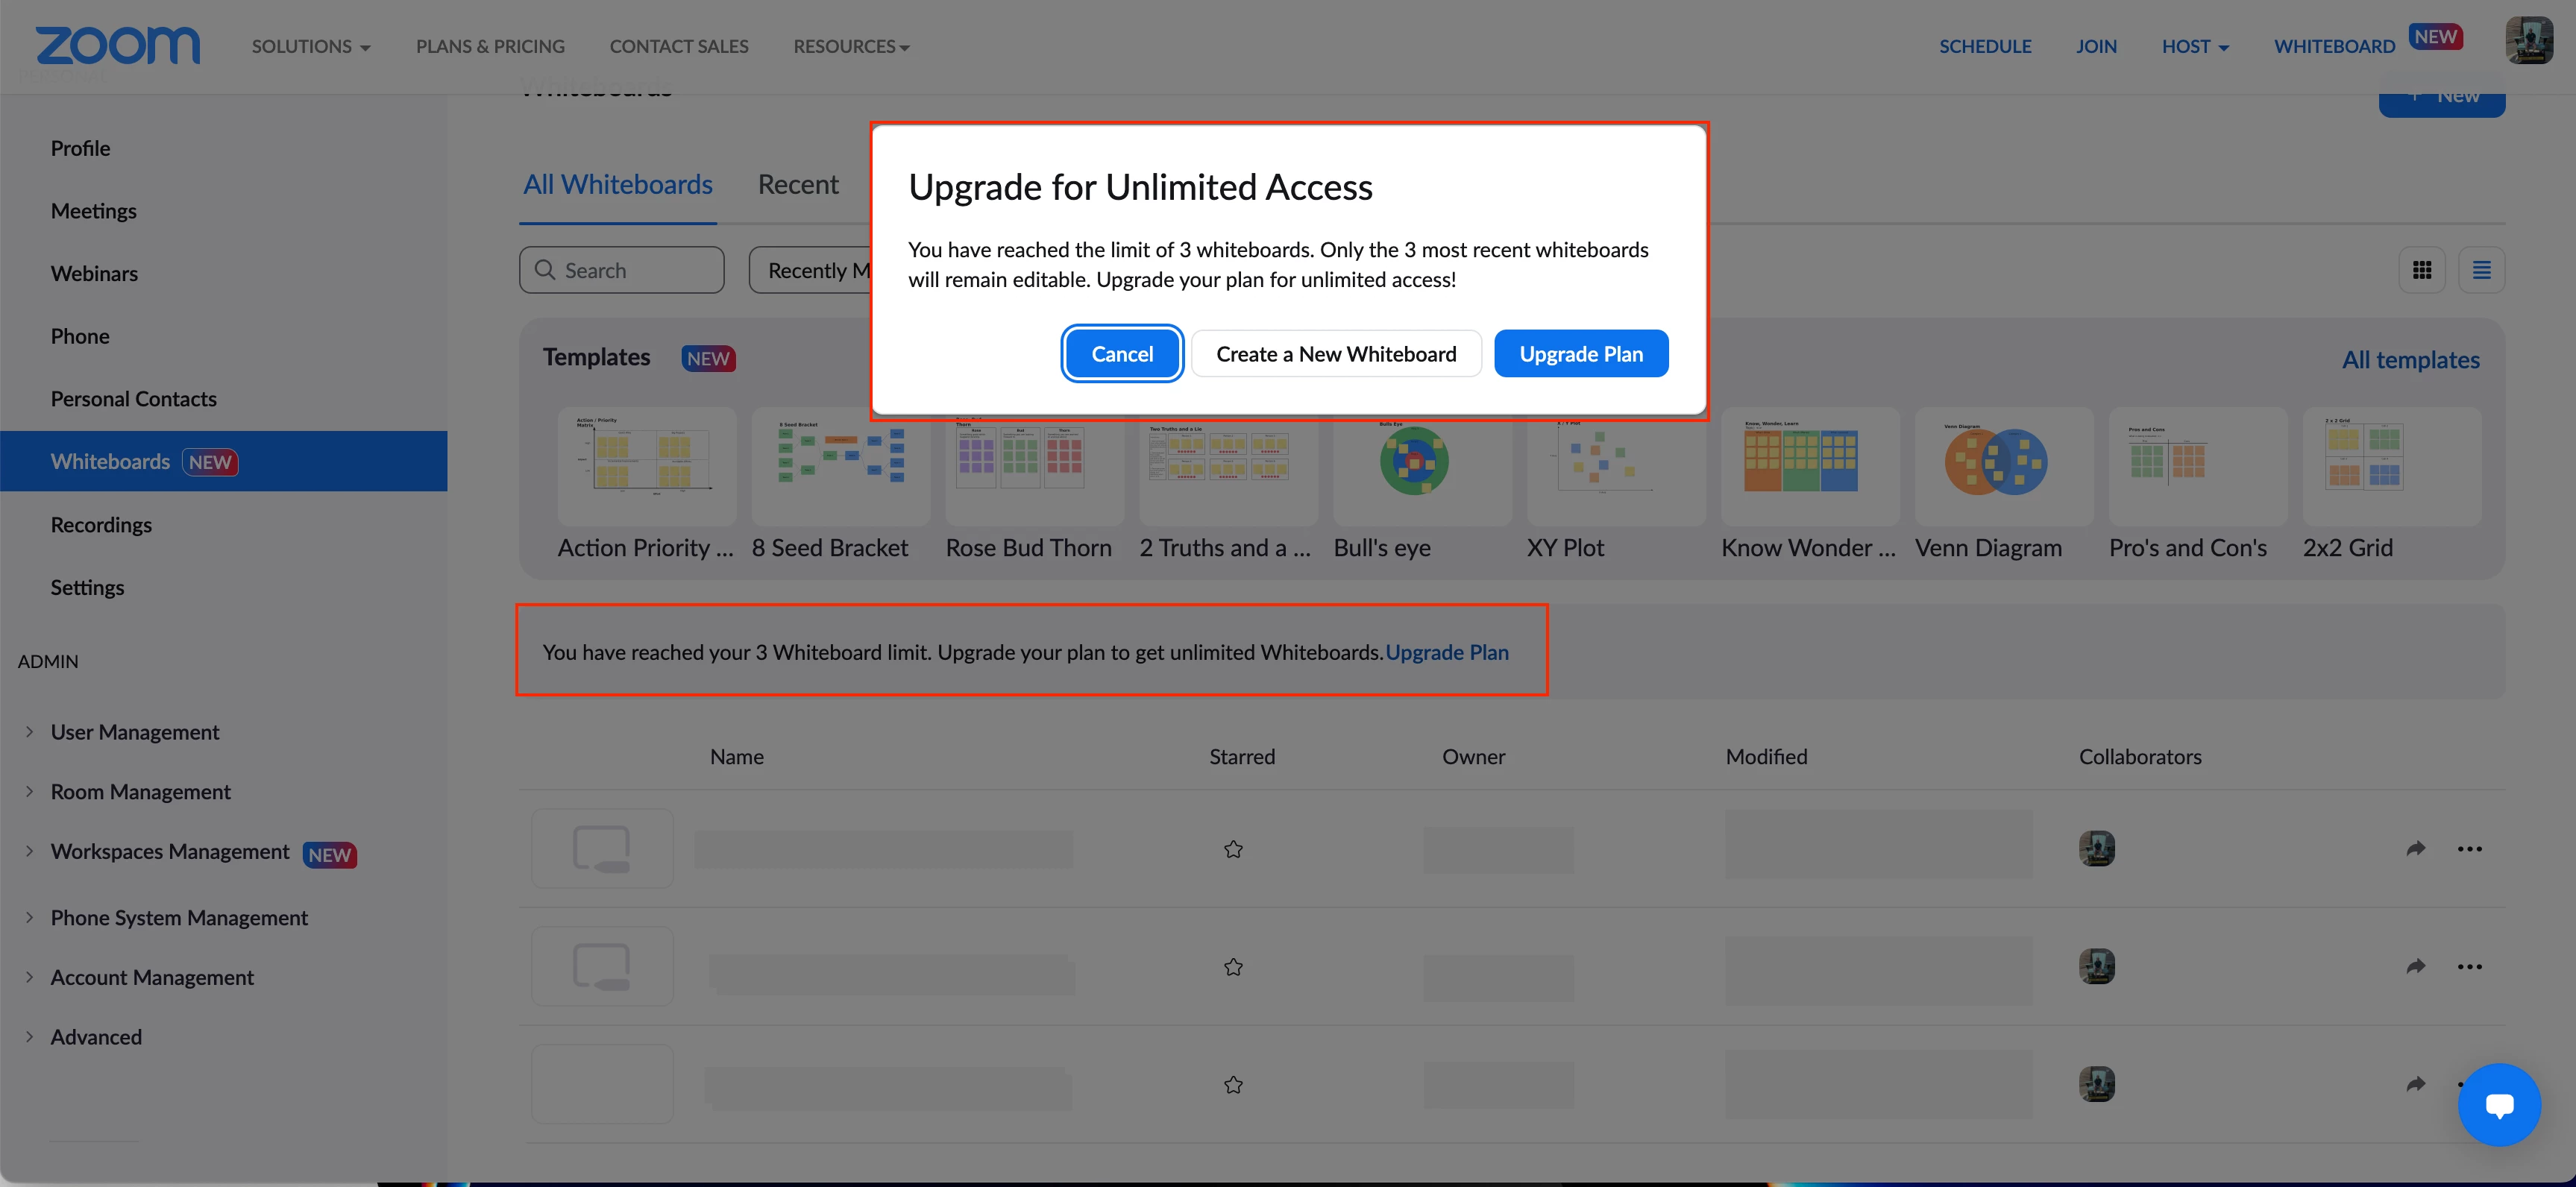Screen dimensions: 2576x1187
Task: Switch to list view icon
Action: (2481, 270)
